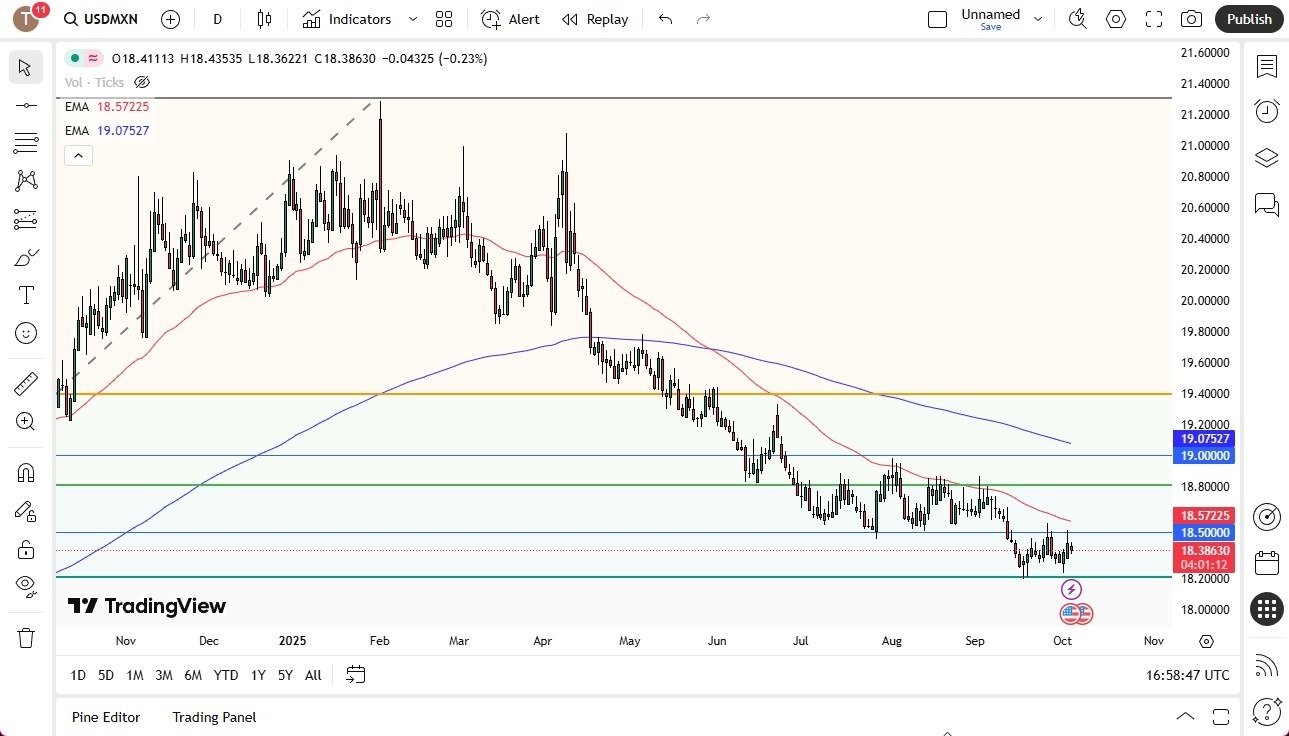Click the 16:58:47 UTC timezone display
Viewport: 1289px width, 736px height.
(1188, 675)
